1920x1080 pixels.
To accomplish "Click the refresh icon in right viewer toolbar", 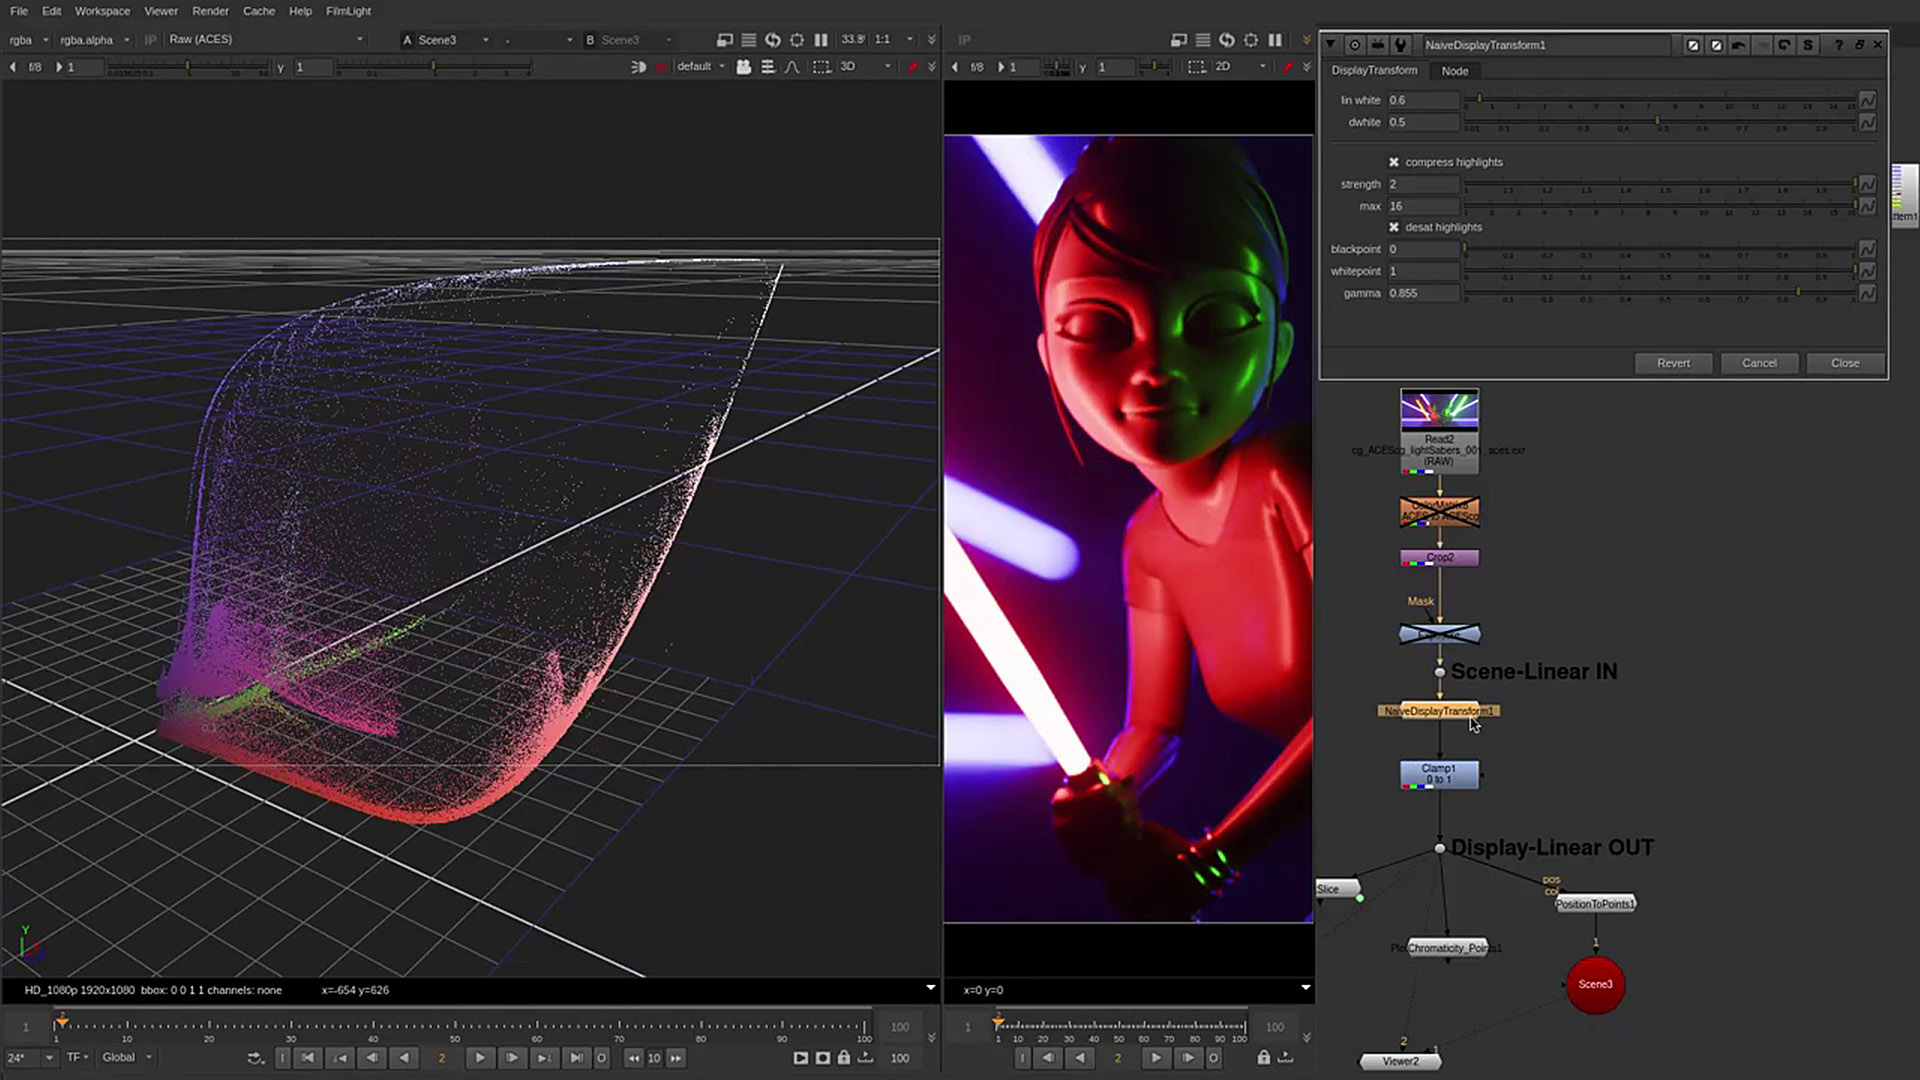I will [x=1227, y=40].
